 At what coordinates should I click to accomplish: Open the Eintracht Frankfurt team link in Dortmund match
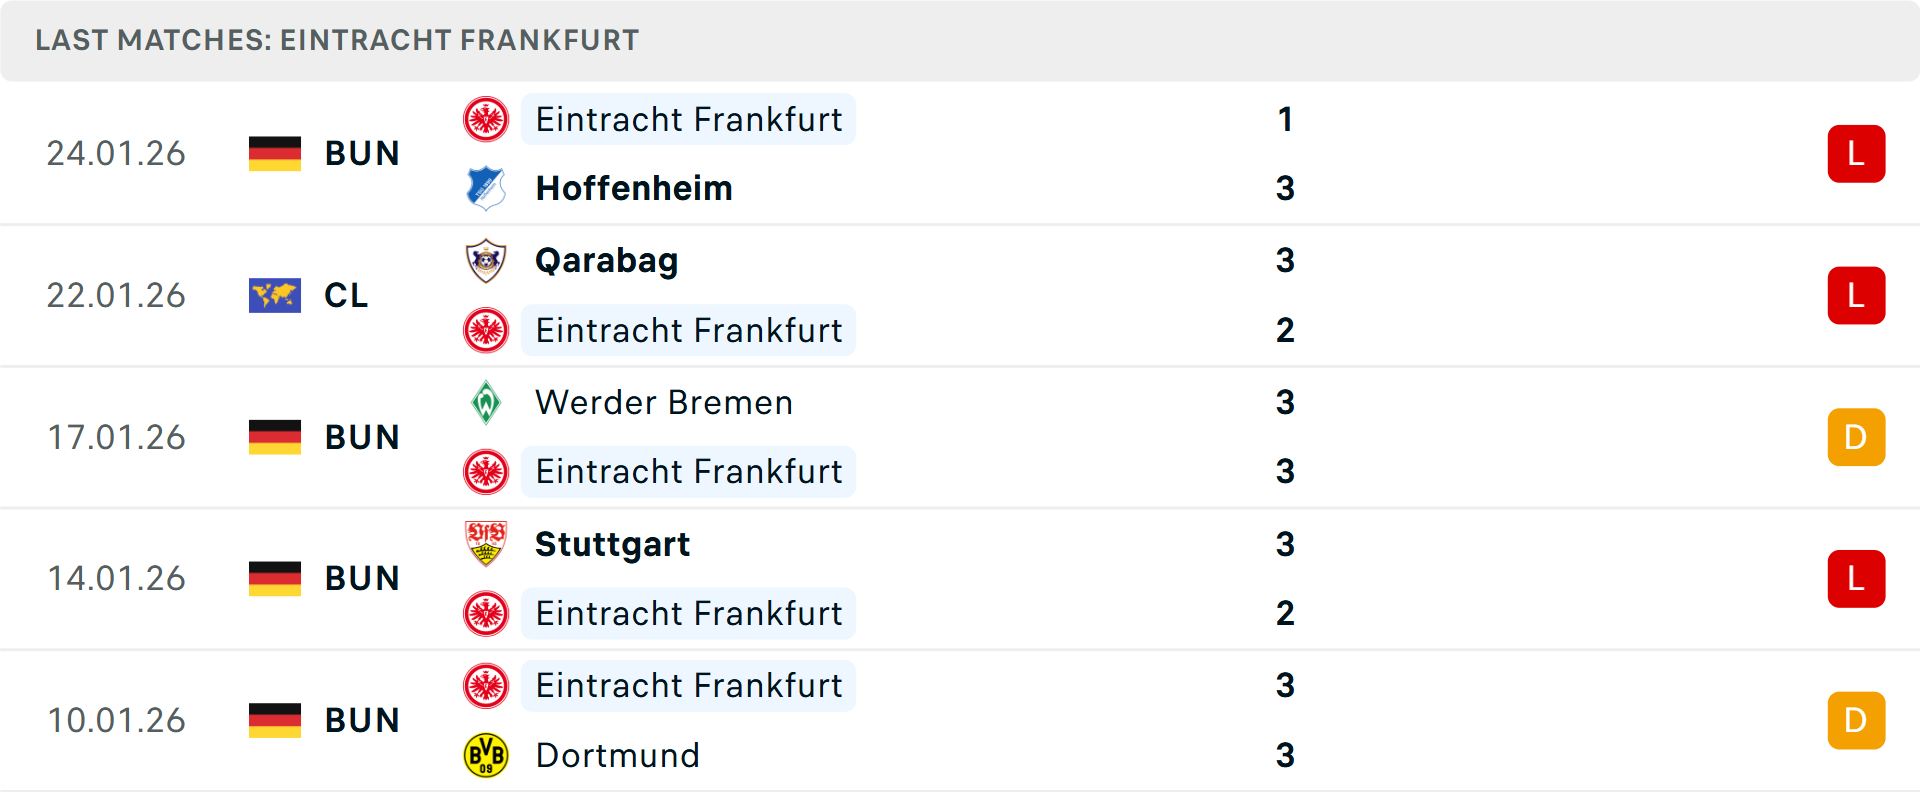click(x=688, y=686)
